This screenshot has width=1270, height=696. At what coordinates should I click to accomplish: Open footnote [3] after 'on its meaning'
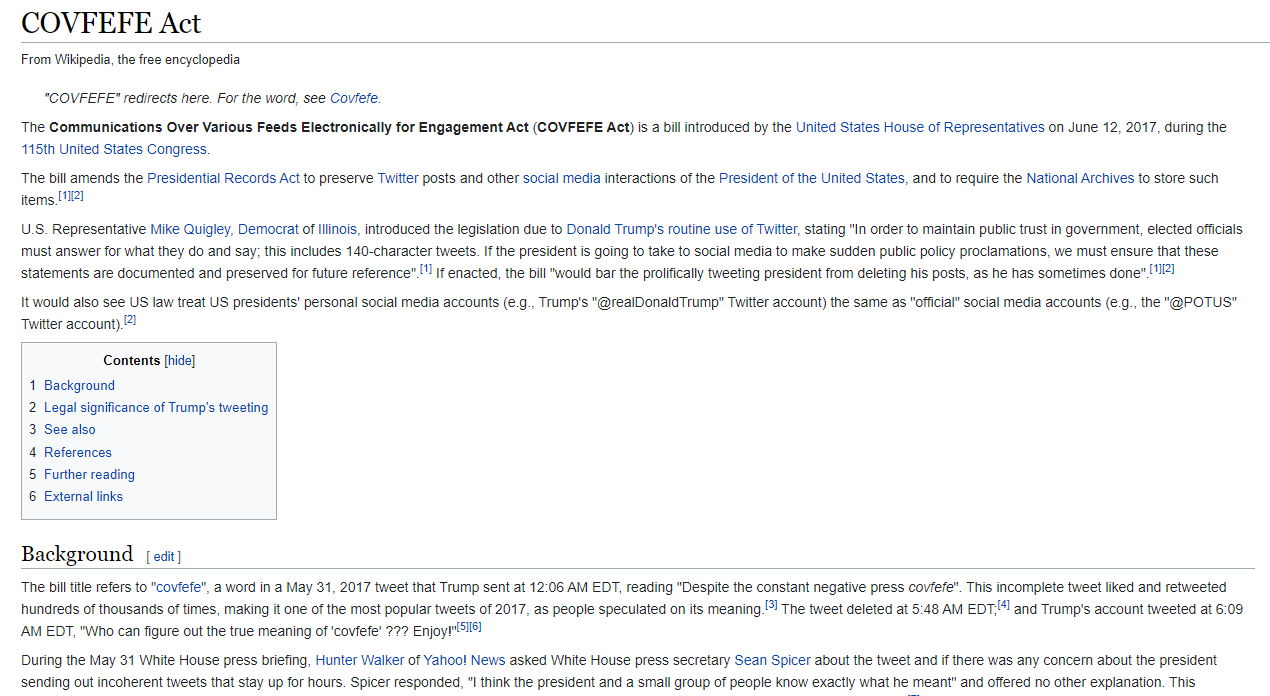(771, 604)
